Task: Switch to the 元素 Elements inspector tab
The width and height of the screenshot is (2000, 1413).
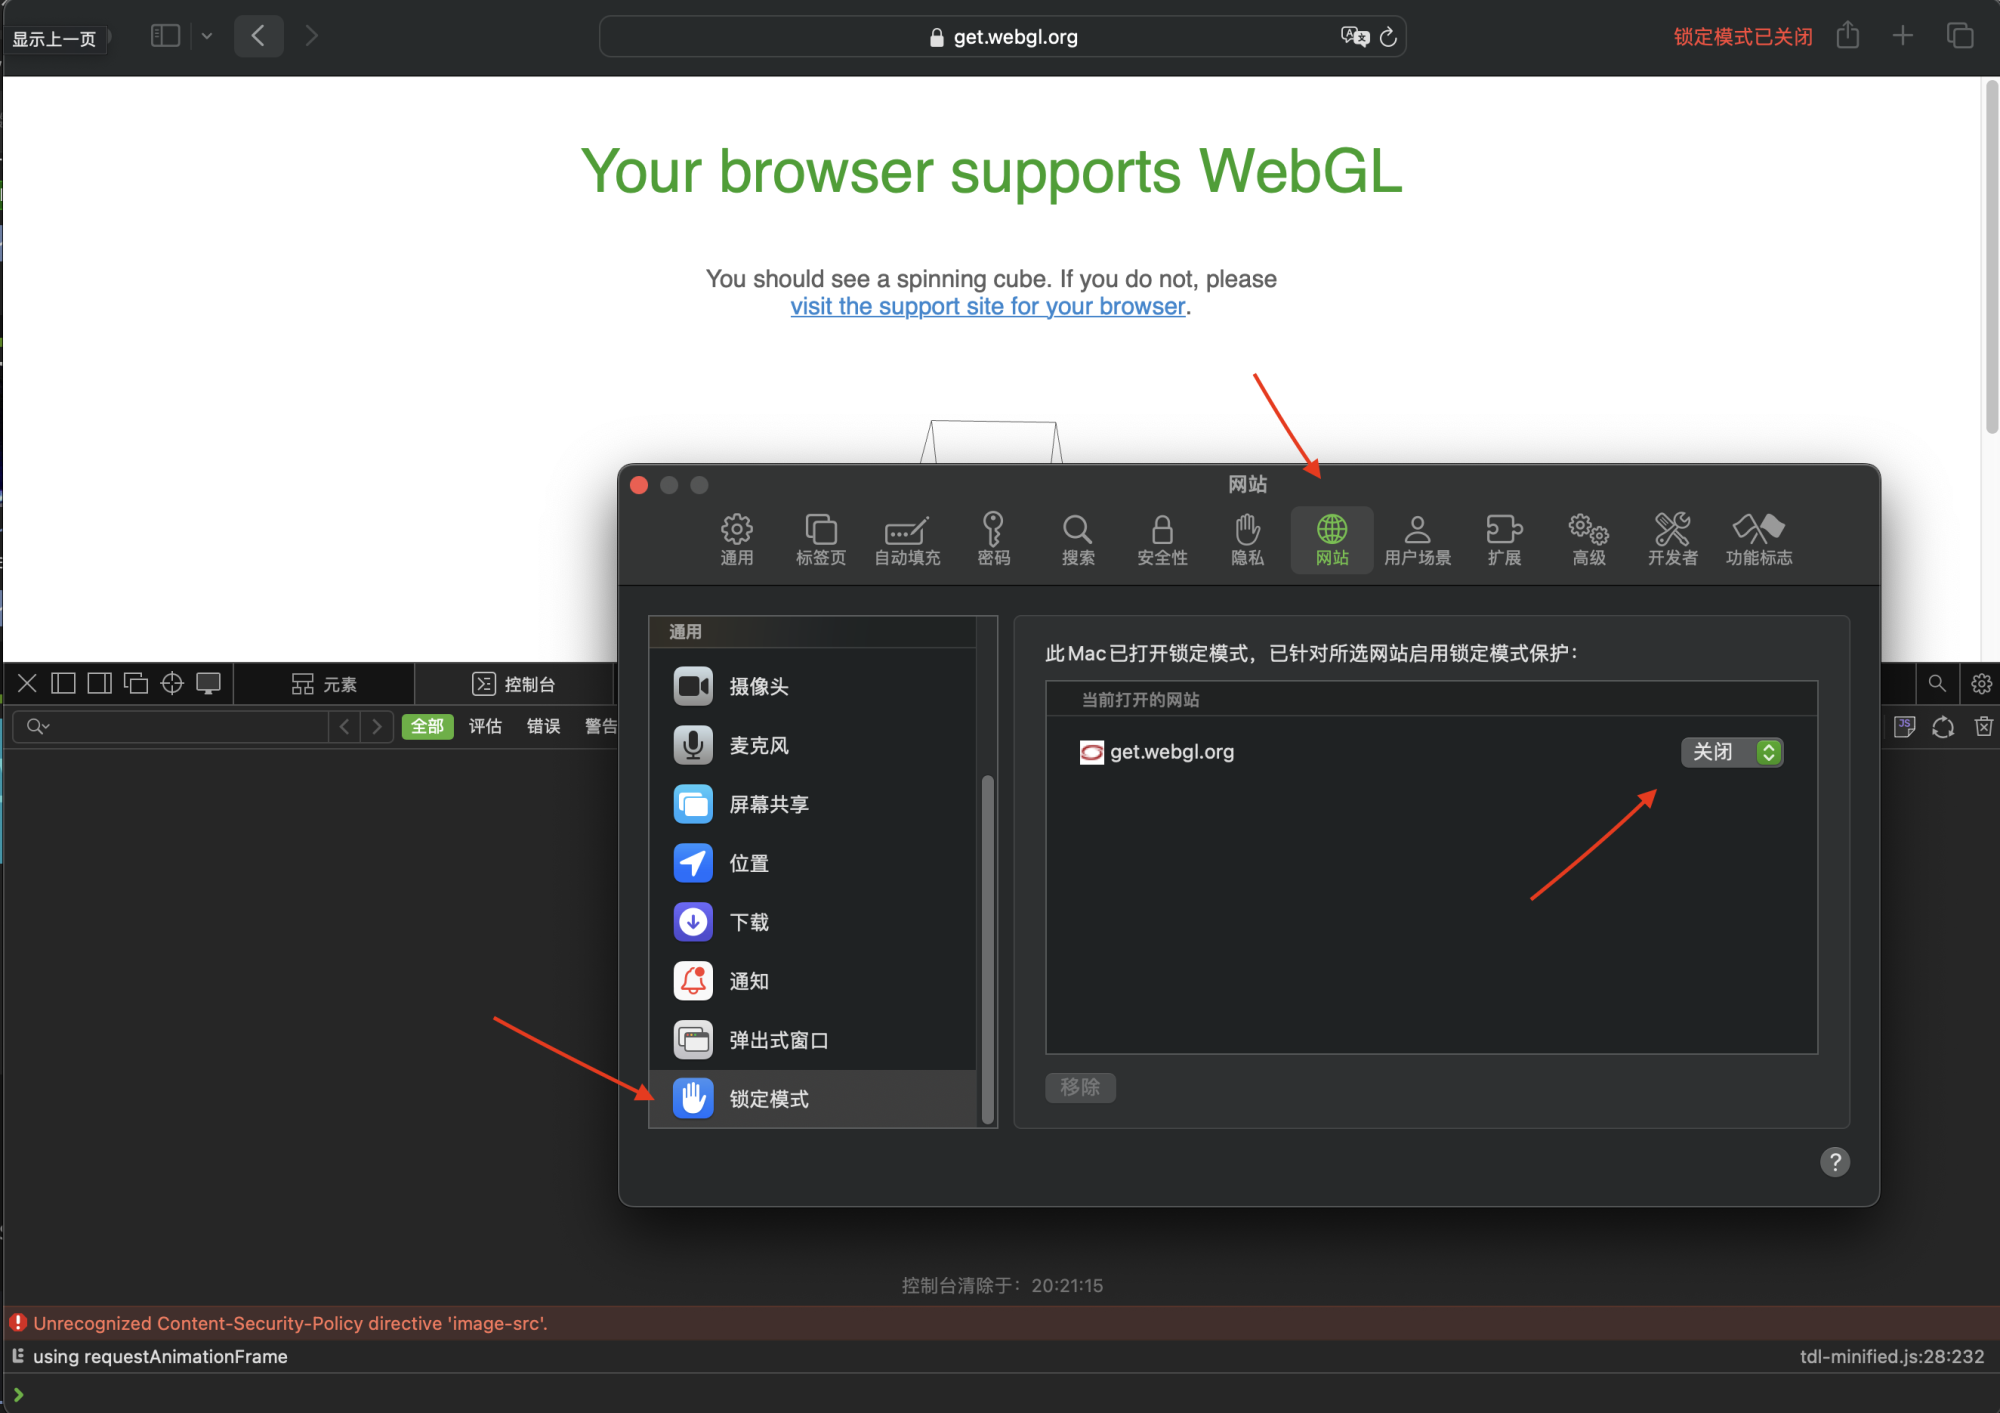Action: point(324,684)
